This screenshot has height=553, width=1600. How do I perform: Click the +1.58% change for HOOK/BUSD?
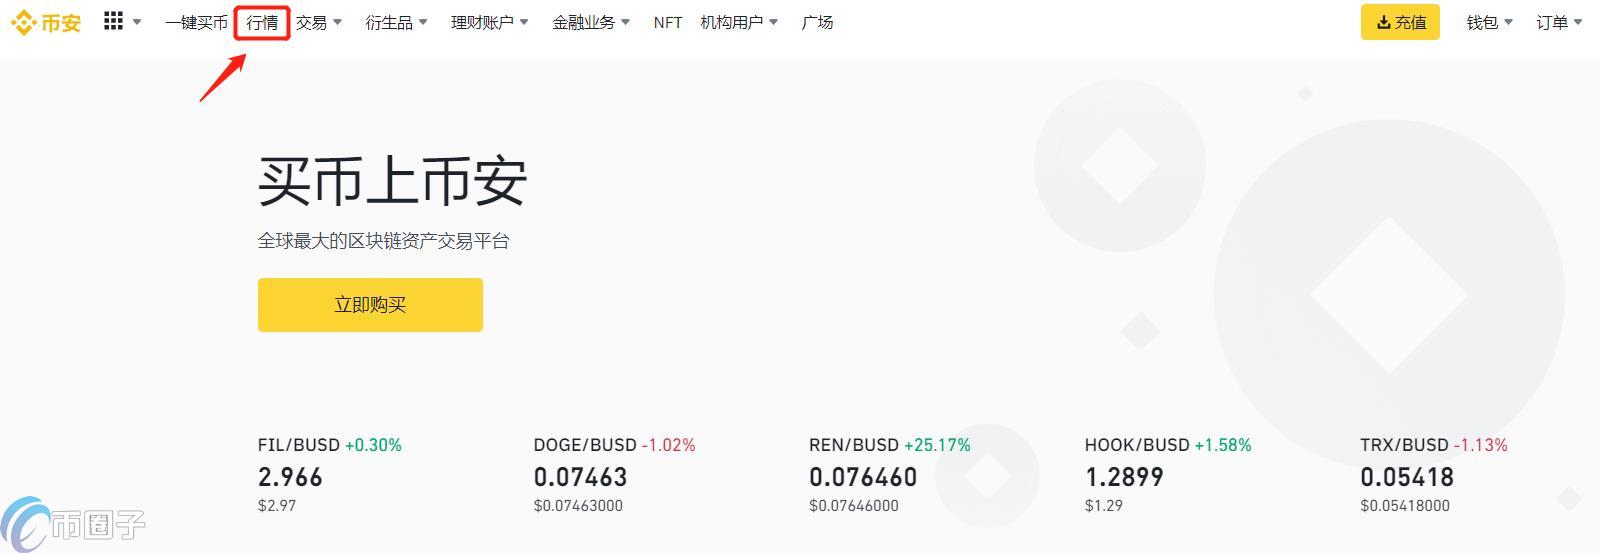click(1223, 445)
